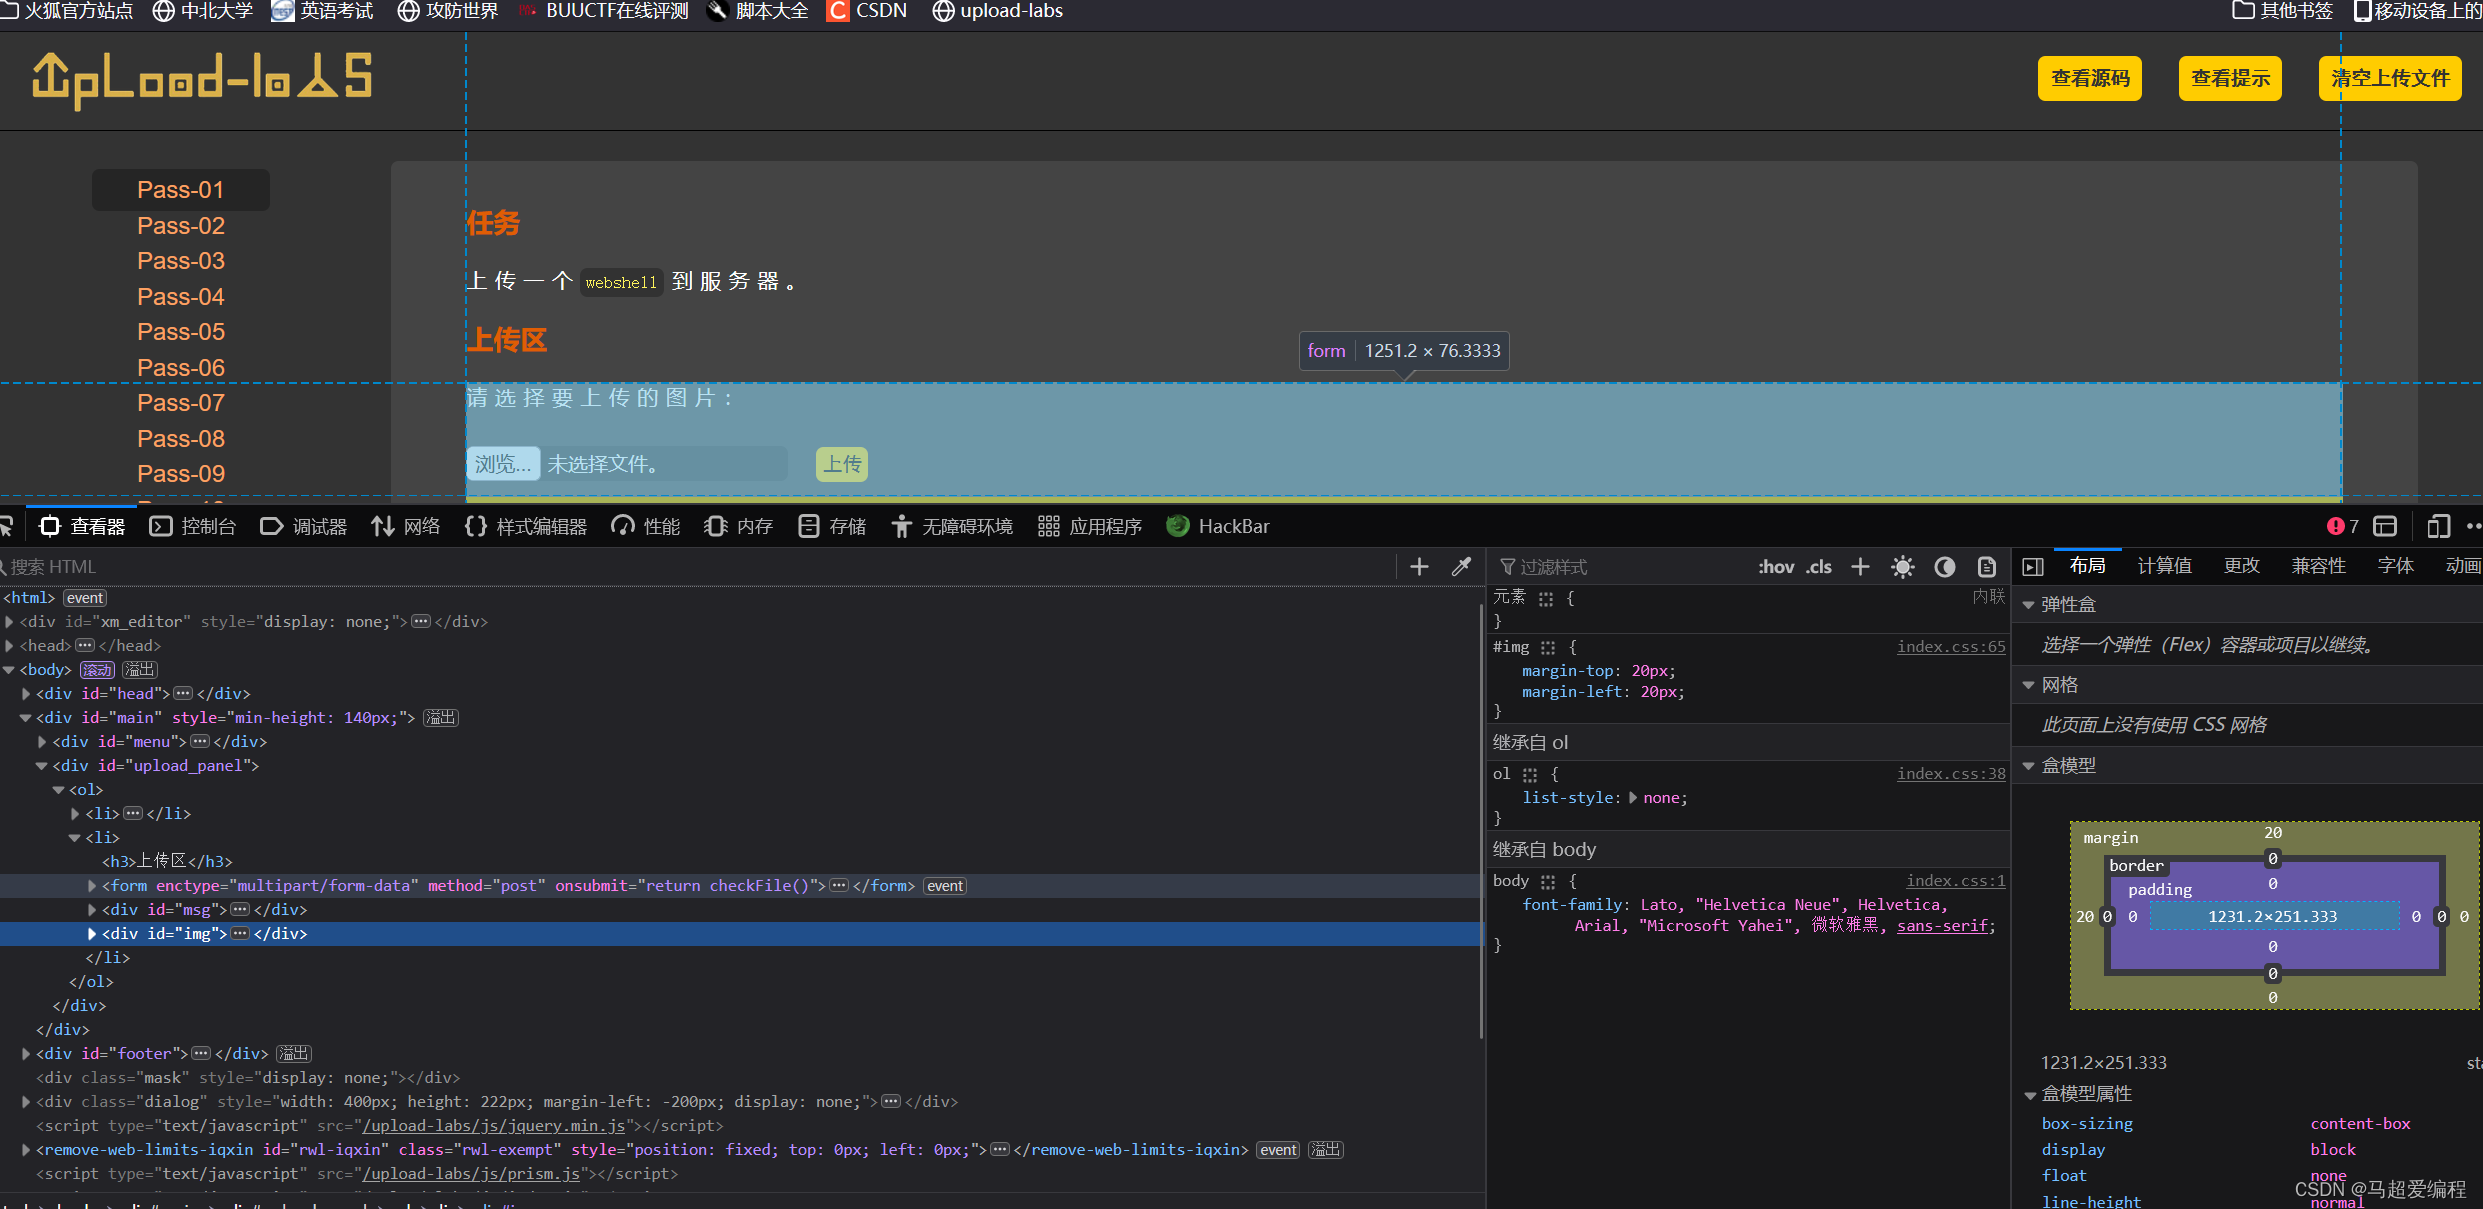The image size is (2483, 1209).
Task: Click the split console icon
Action: (2385, 526)
